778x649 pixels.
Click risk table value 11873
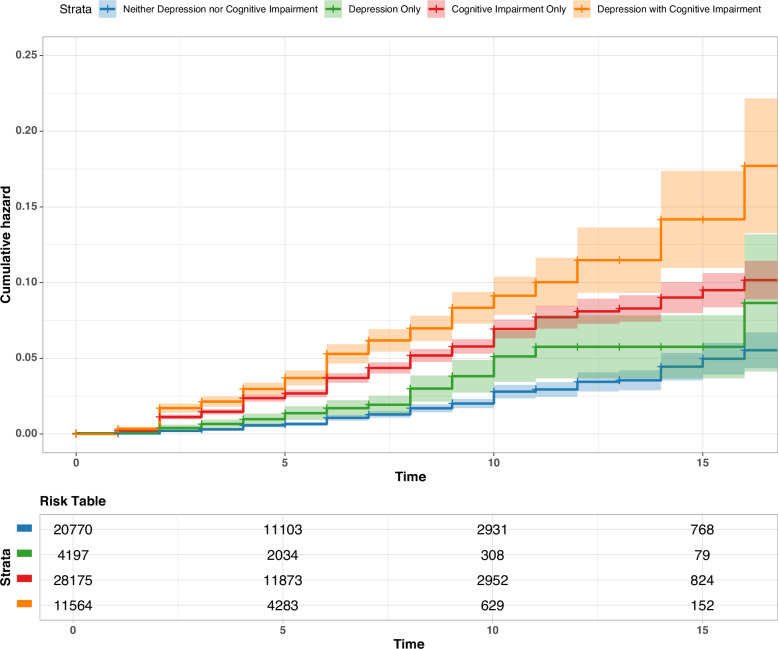[x=282, y=580]
